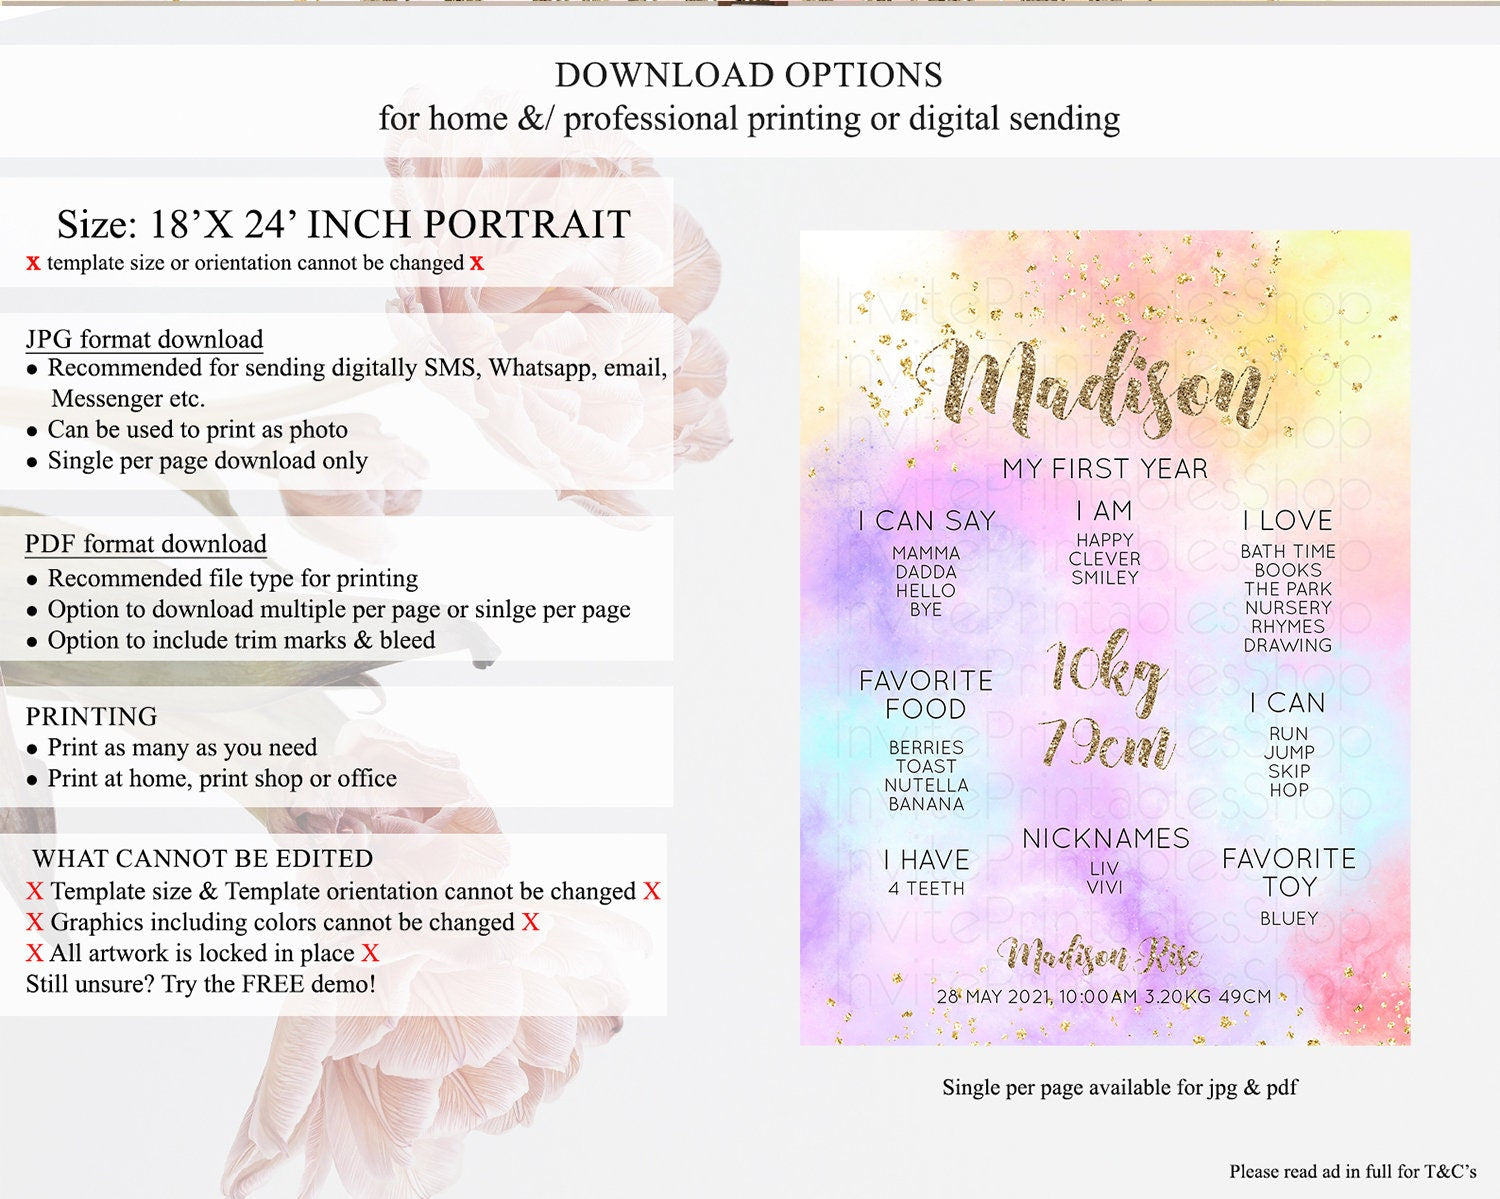Click the "Size: 18'X 24' INCH PORTRAIT" heading
1500x1199 pixels.
click(x=343, y=224)
